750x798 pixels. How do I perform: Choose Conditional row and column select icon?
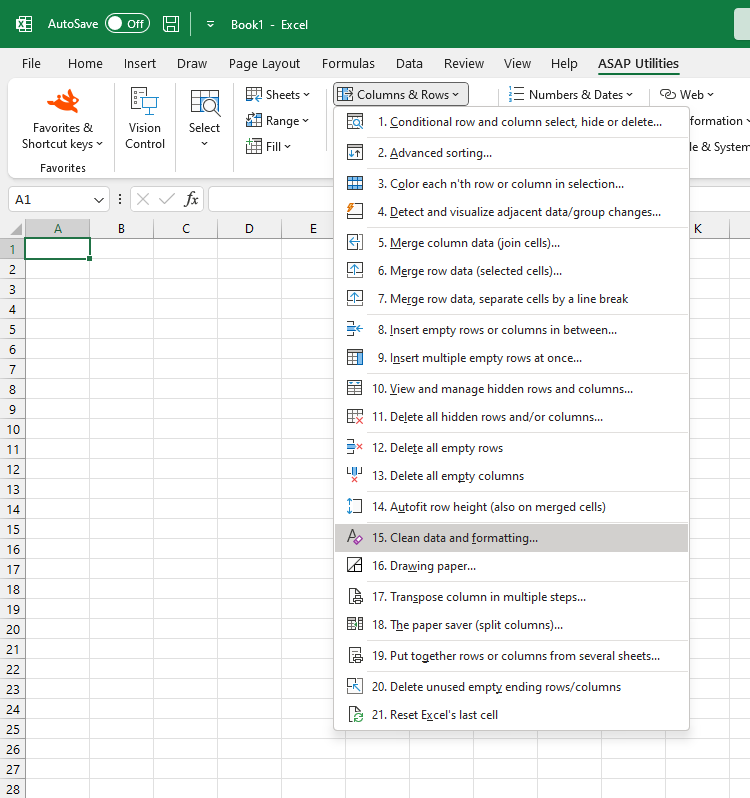355,122
